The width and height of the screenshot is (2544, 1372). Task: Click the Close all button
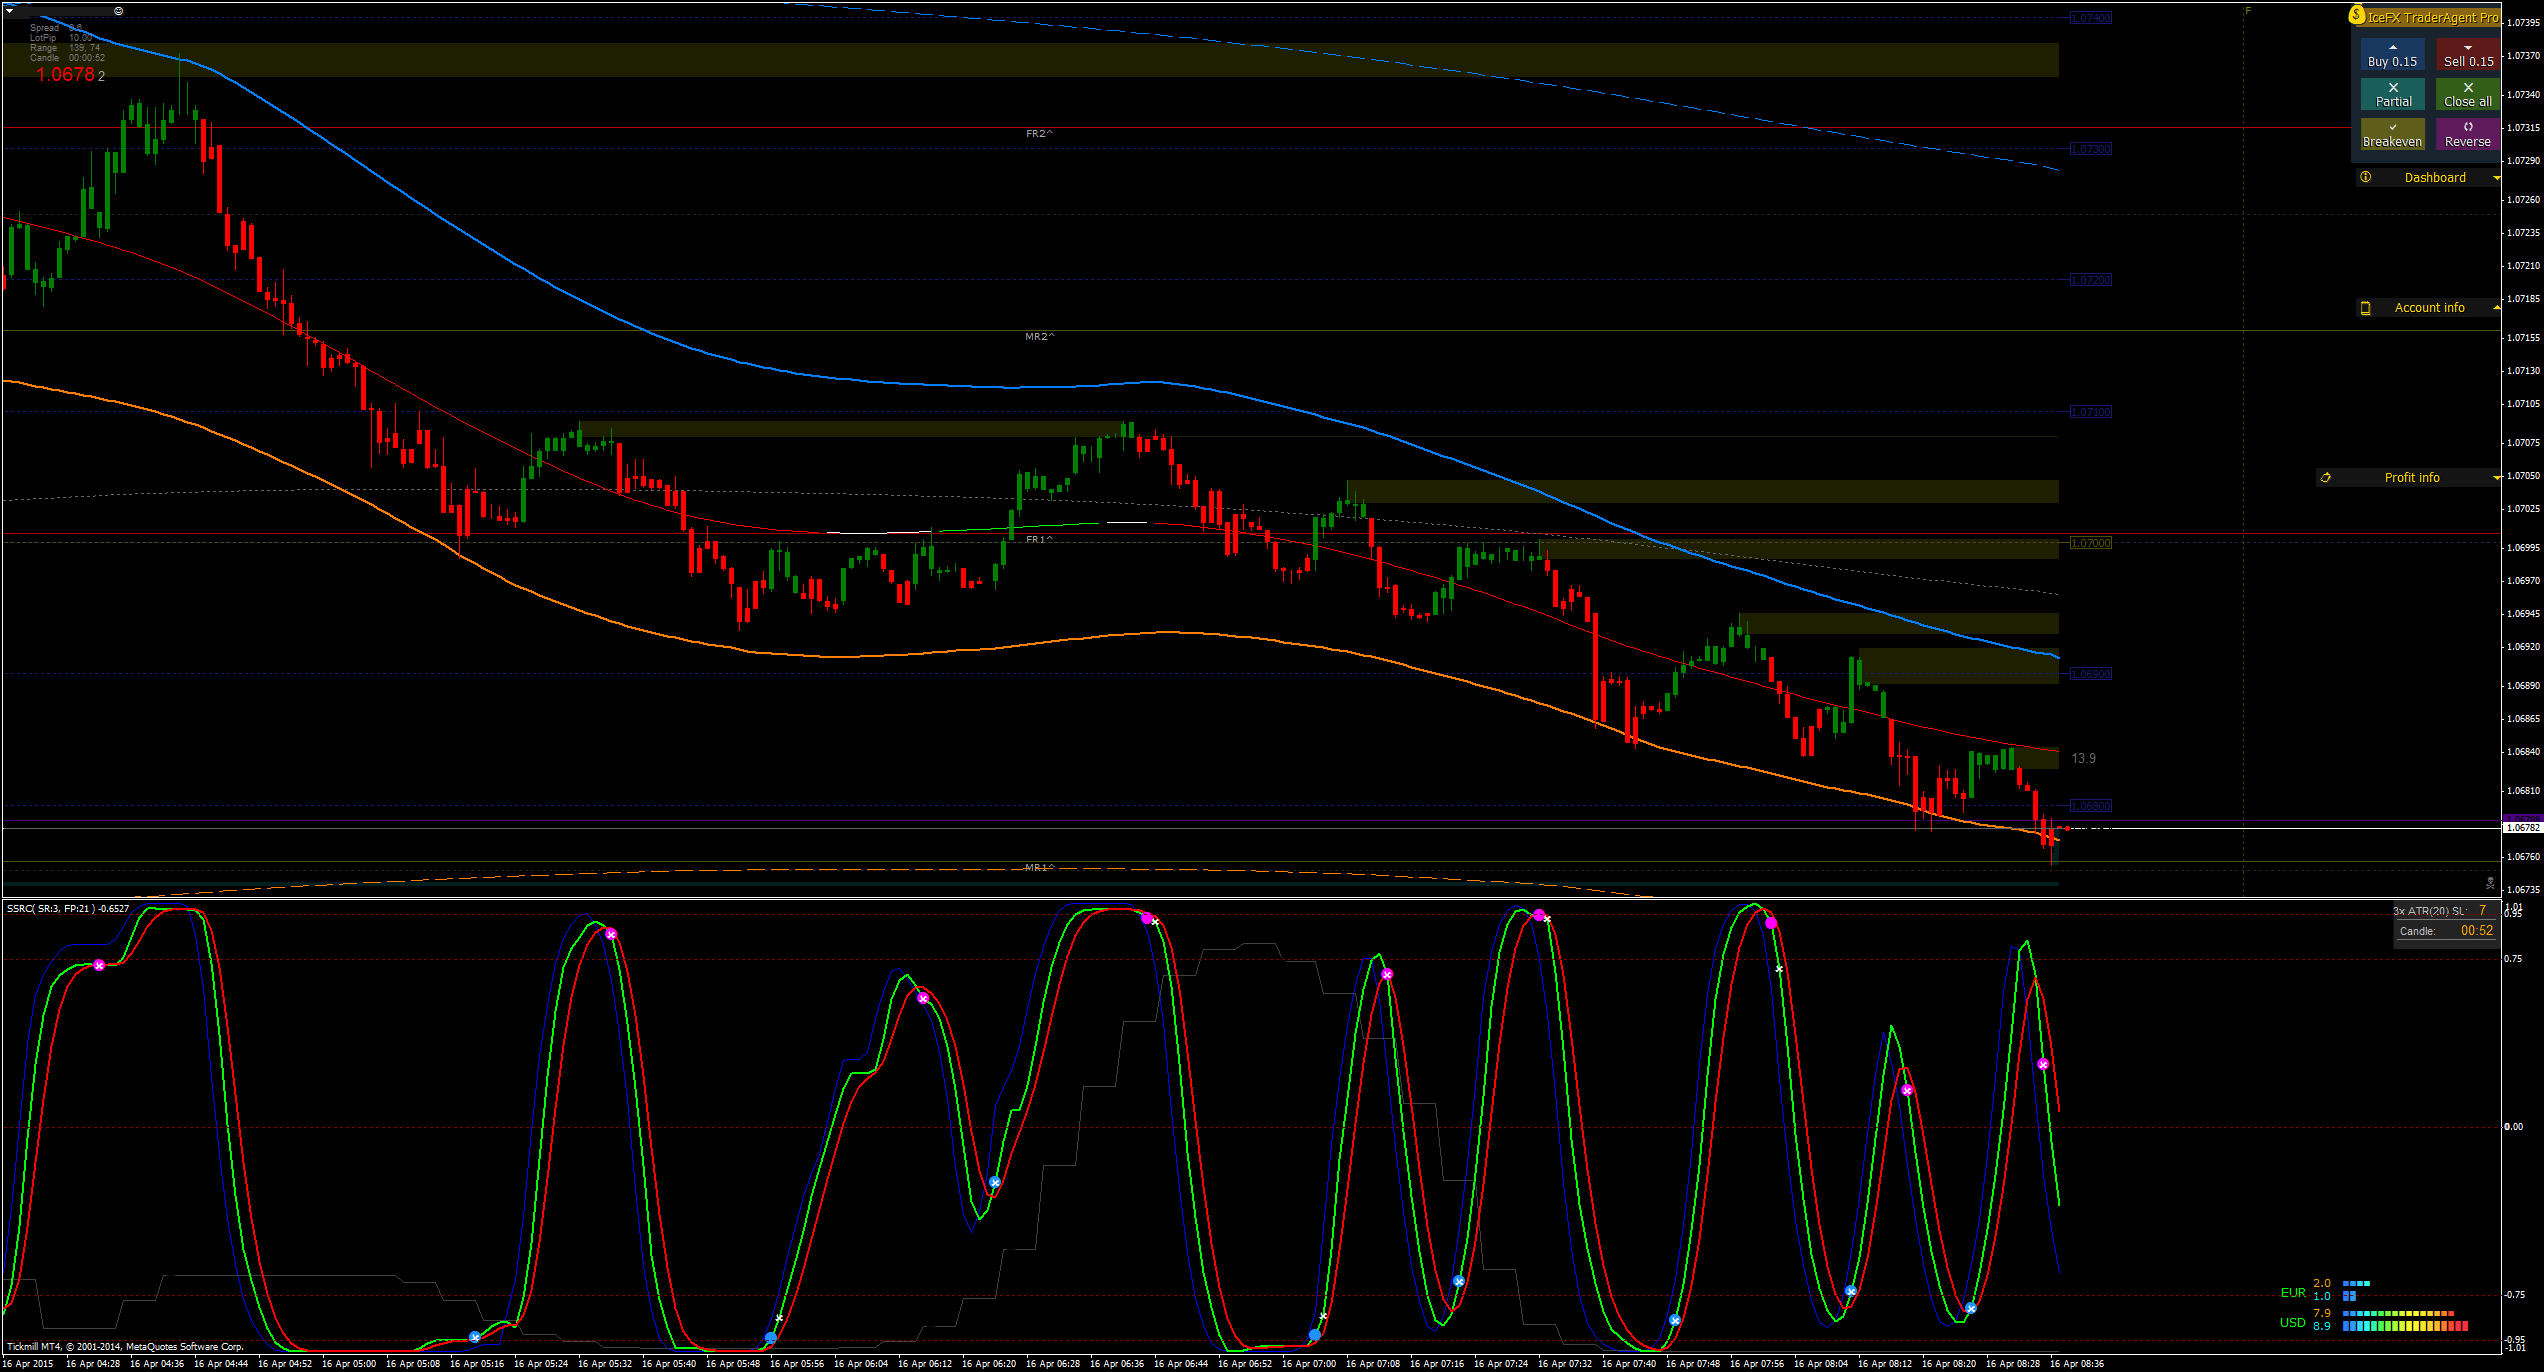pyautogui.click(x=2468, y=94)
